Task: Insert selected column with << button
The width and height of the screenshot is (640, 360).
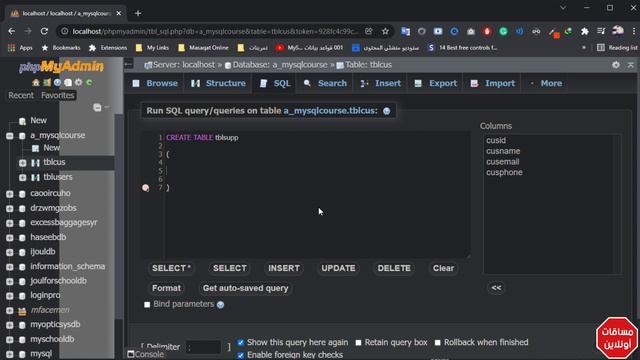Action: [496, 288]
